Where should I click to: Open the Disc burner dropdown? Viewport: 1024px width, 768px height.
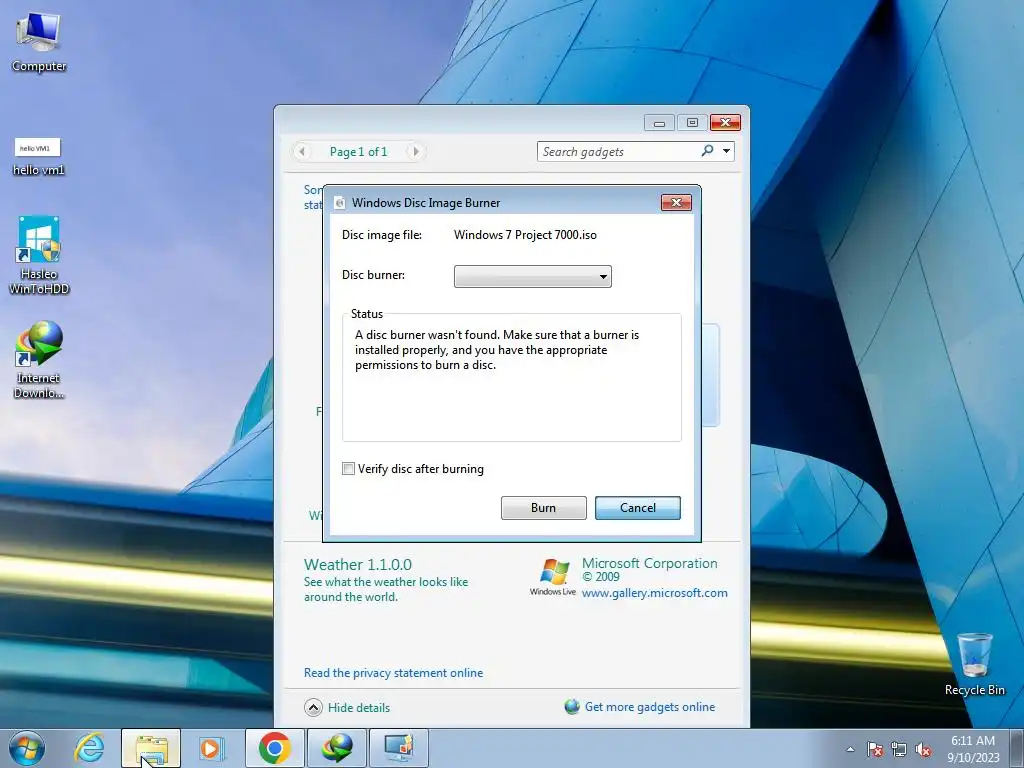(532, 276)
